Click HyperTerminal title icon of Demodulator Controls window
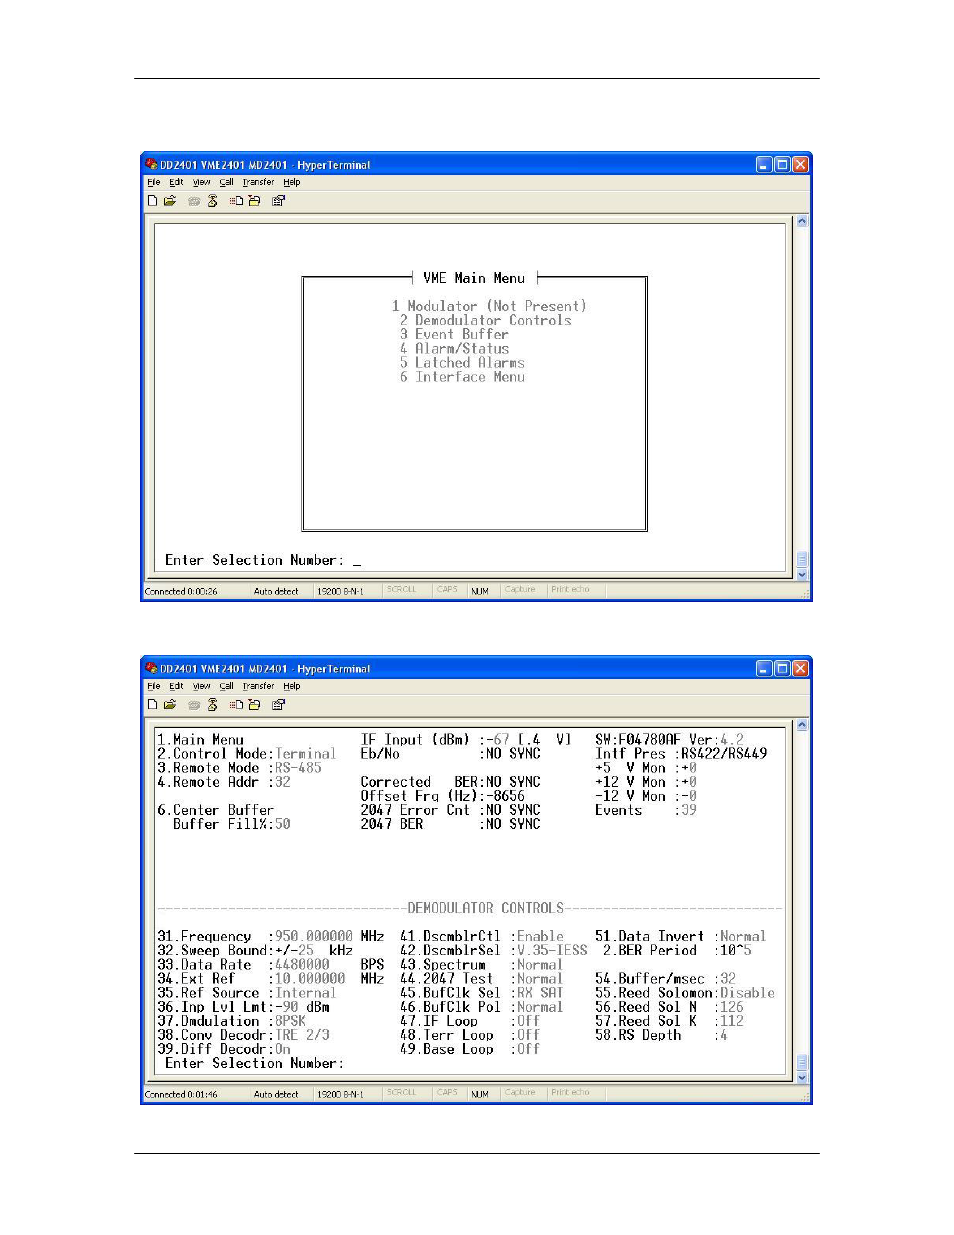954x1235 pixels. point(151,668)
